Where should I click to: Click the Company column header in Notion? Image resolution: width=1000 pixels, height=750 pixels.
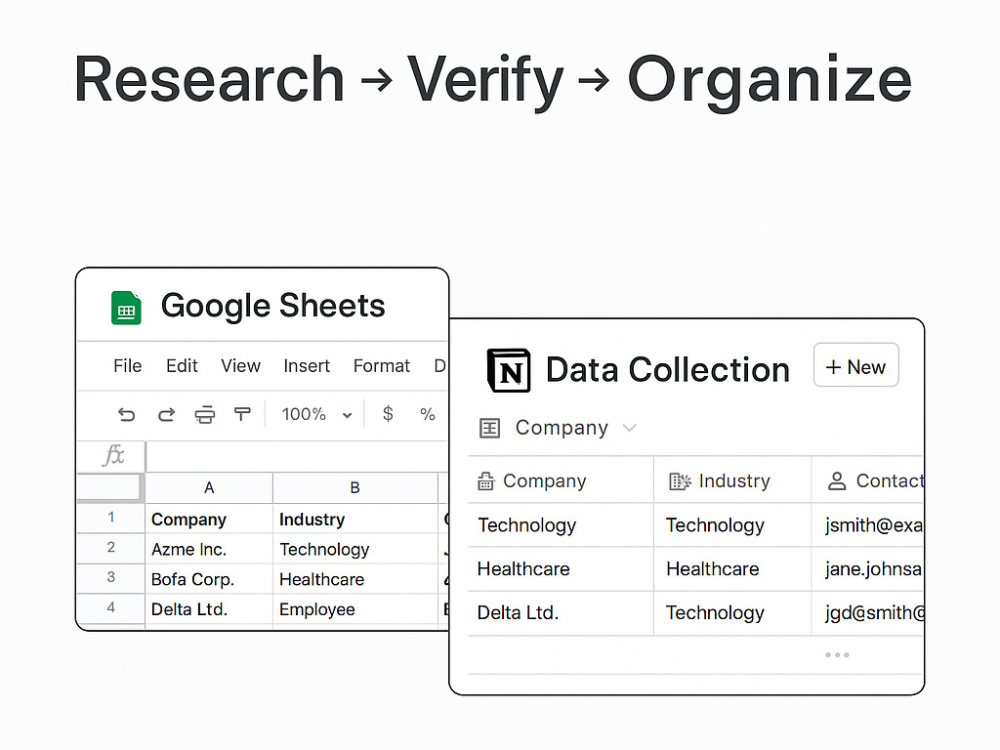pos(561,481)
